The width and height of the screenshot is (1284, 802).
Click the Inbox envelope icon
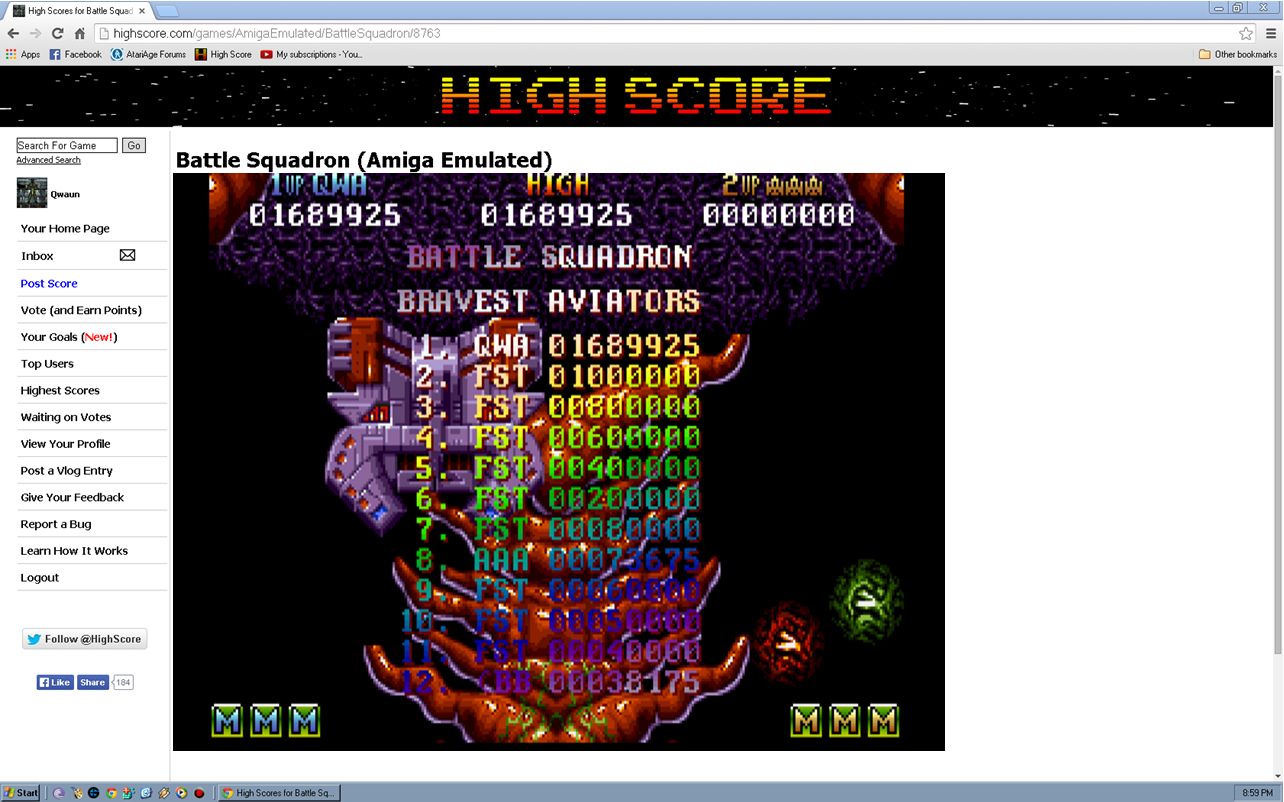pyautogui.click(x=127, y=256)
